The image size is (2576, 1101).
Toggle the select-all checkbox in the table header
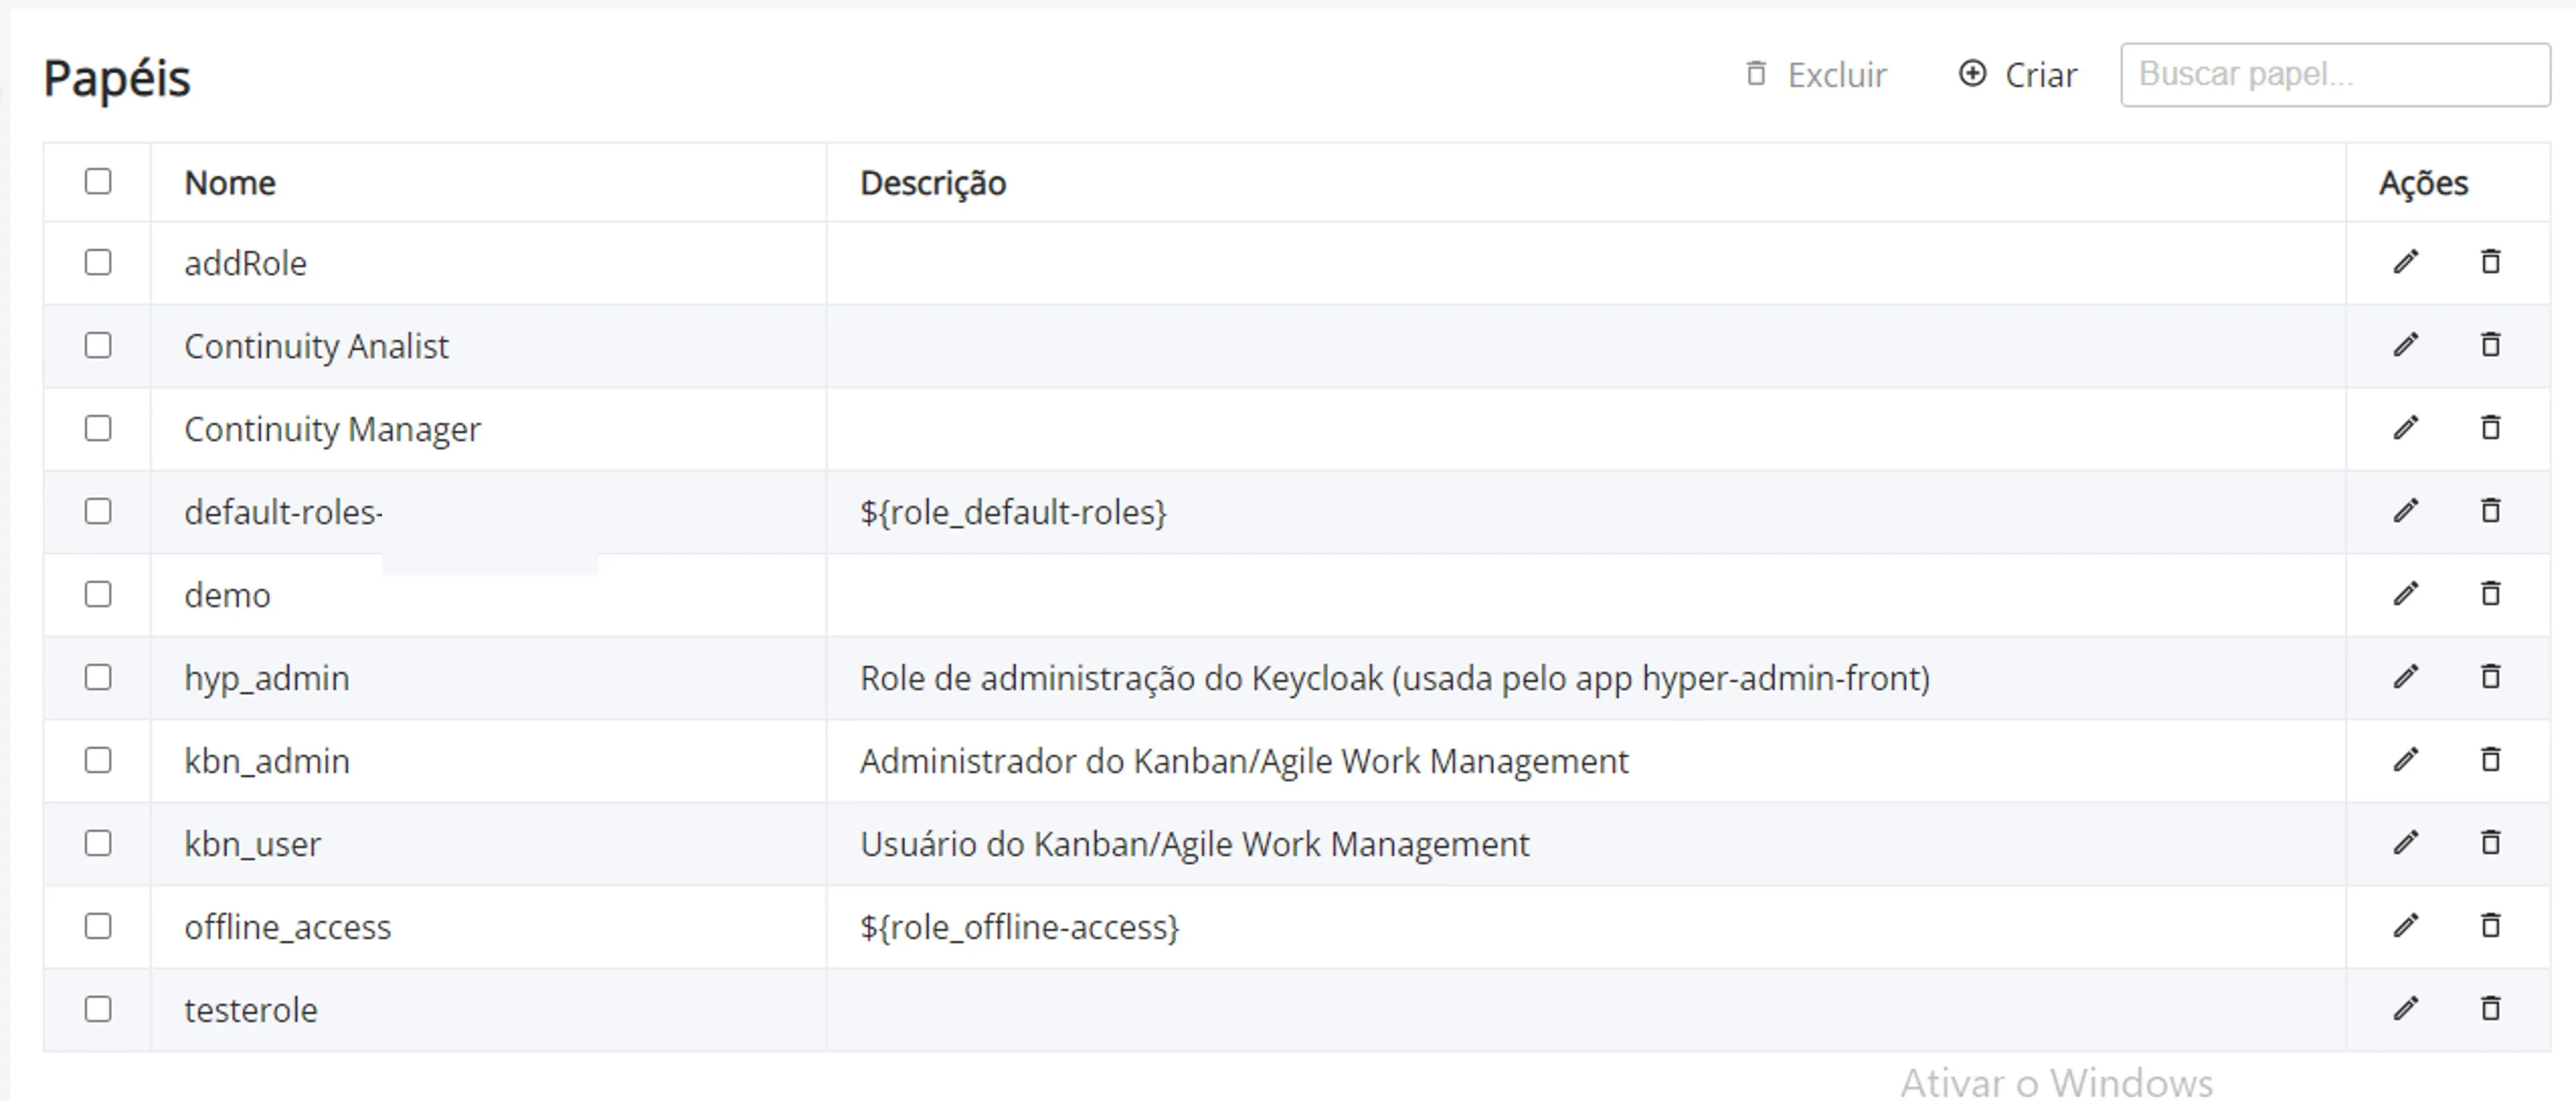(x=98, y=182)
